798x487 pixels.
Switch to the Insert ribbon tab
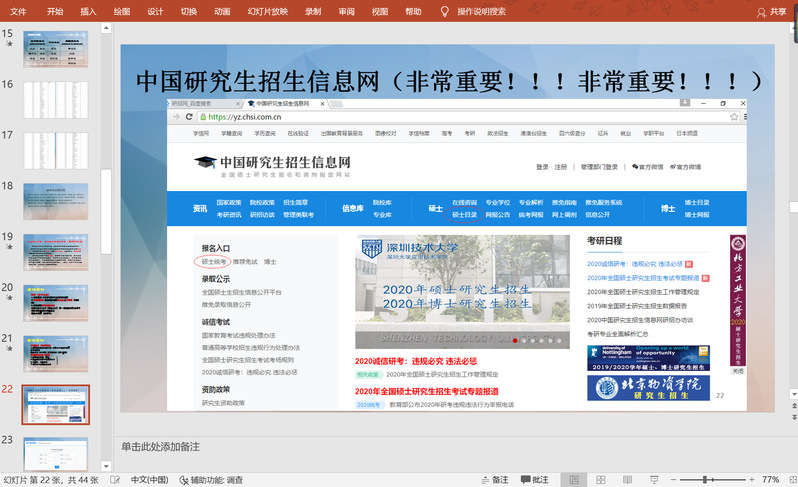[88, 11]
